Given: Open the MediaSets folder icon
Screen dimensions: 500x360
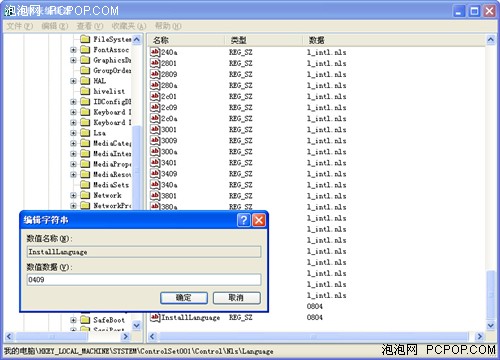Looking at the screenshot, I should coord(85,185).
